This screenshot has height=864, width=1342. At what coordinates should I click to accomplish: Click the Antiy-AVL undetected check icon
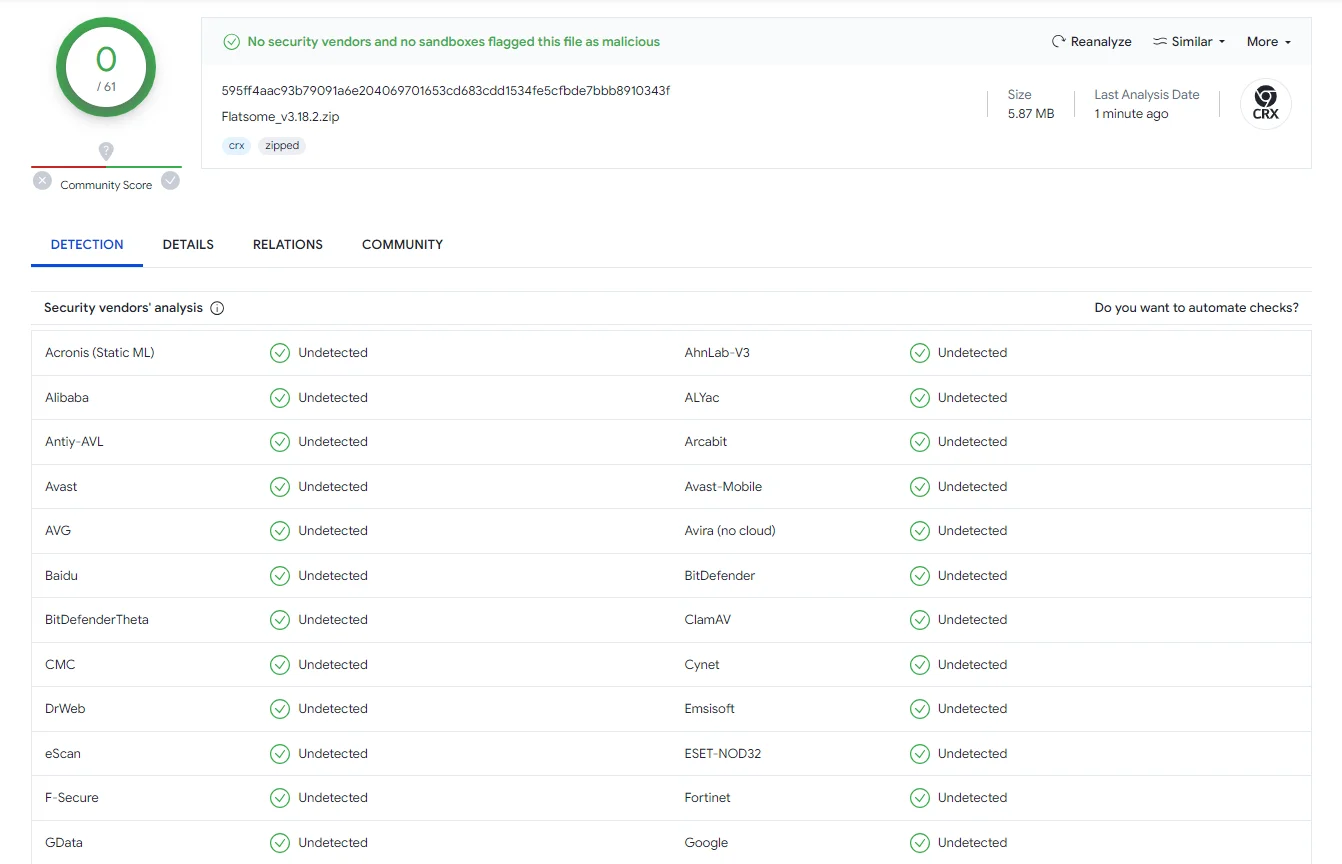(280, 442)
